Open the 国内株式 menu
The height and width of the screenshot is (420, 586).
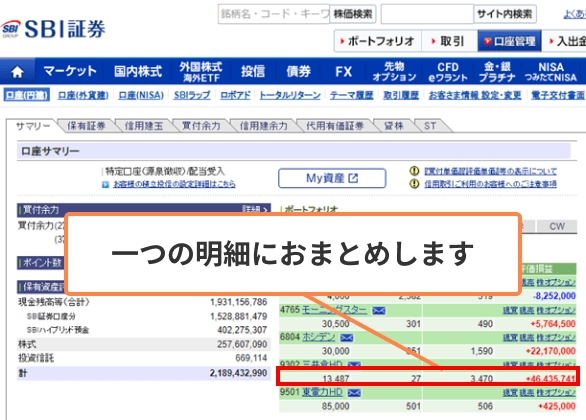pyautogui.click(x=138, y=71)
